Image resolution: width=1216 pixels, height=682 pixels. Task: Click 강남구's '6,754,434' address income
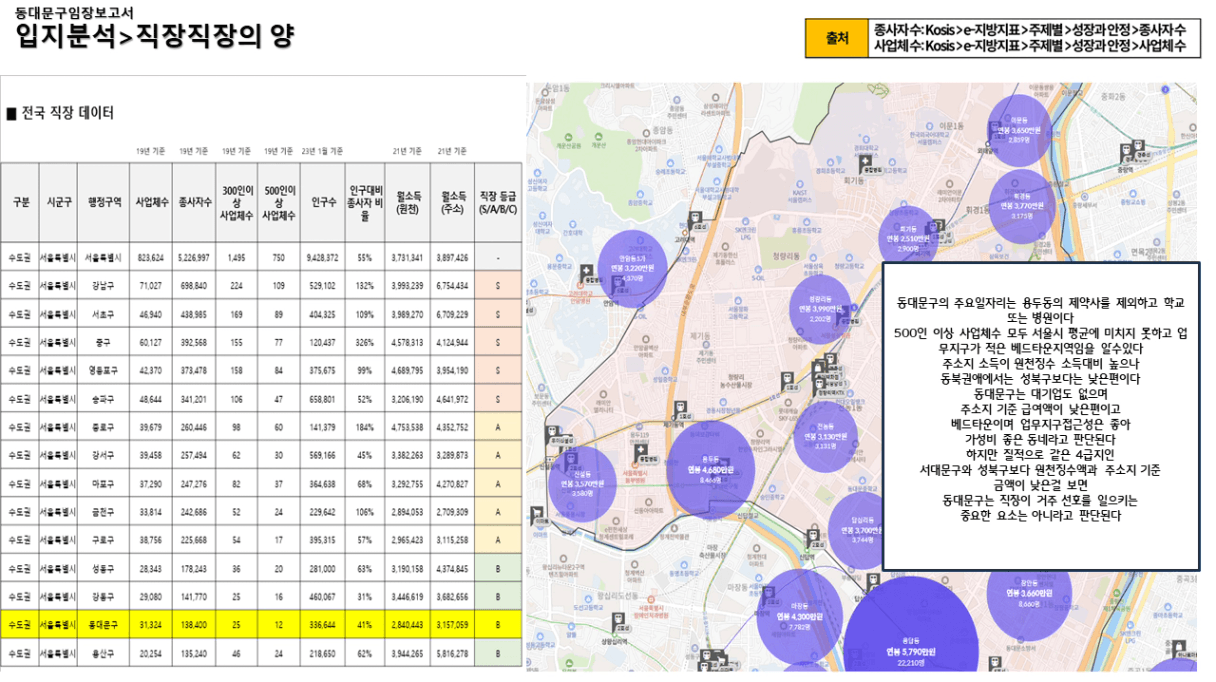[x=452, y=286]
